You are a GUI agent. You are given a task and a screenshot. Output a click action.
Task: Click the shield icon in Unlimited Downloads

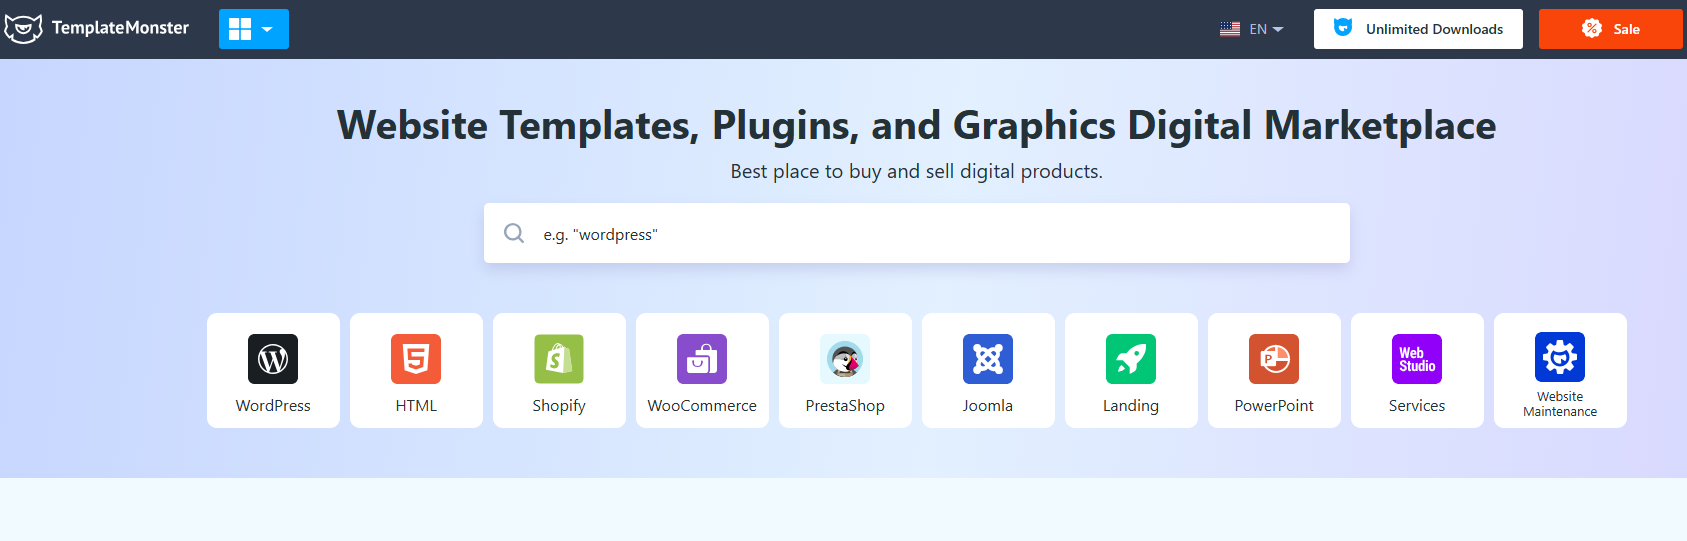pos(1343,28)
